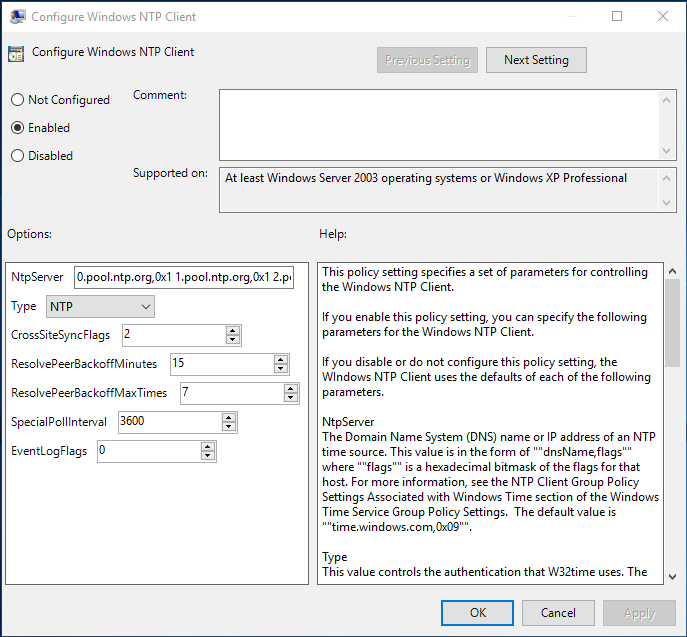Click the 'Options:' label
Viewport: 687px width, 637px height.
point(29,234)
